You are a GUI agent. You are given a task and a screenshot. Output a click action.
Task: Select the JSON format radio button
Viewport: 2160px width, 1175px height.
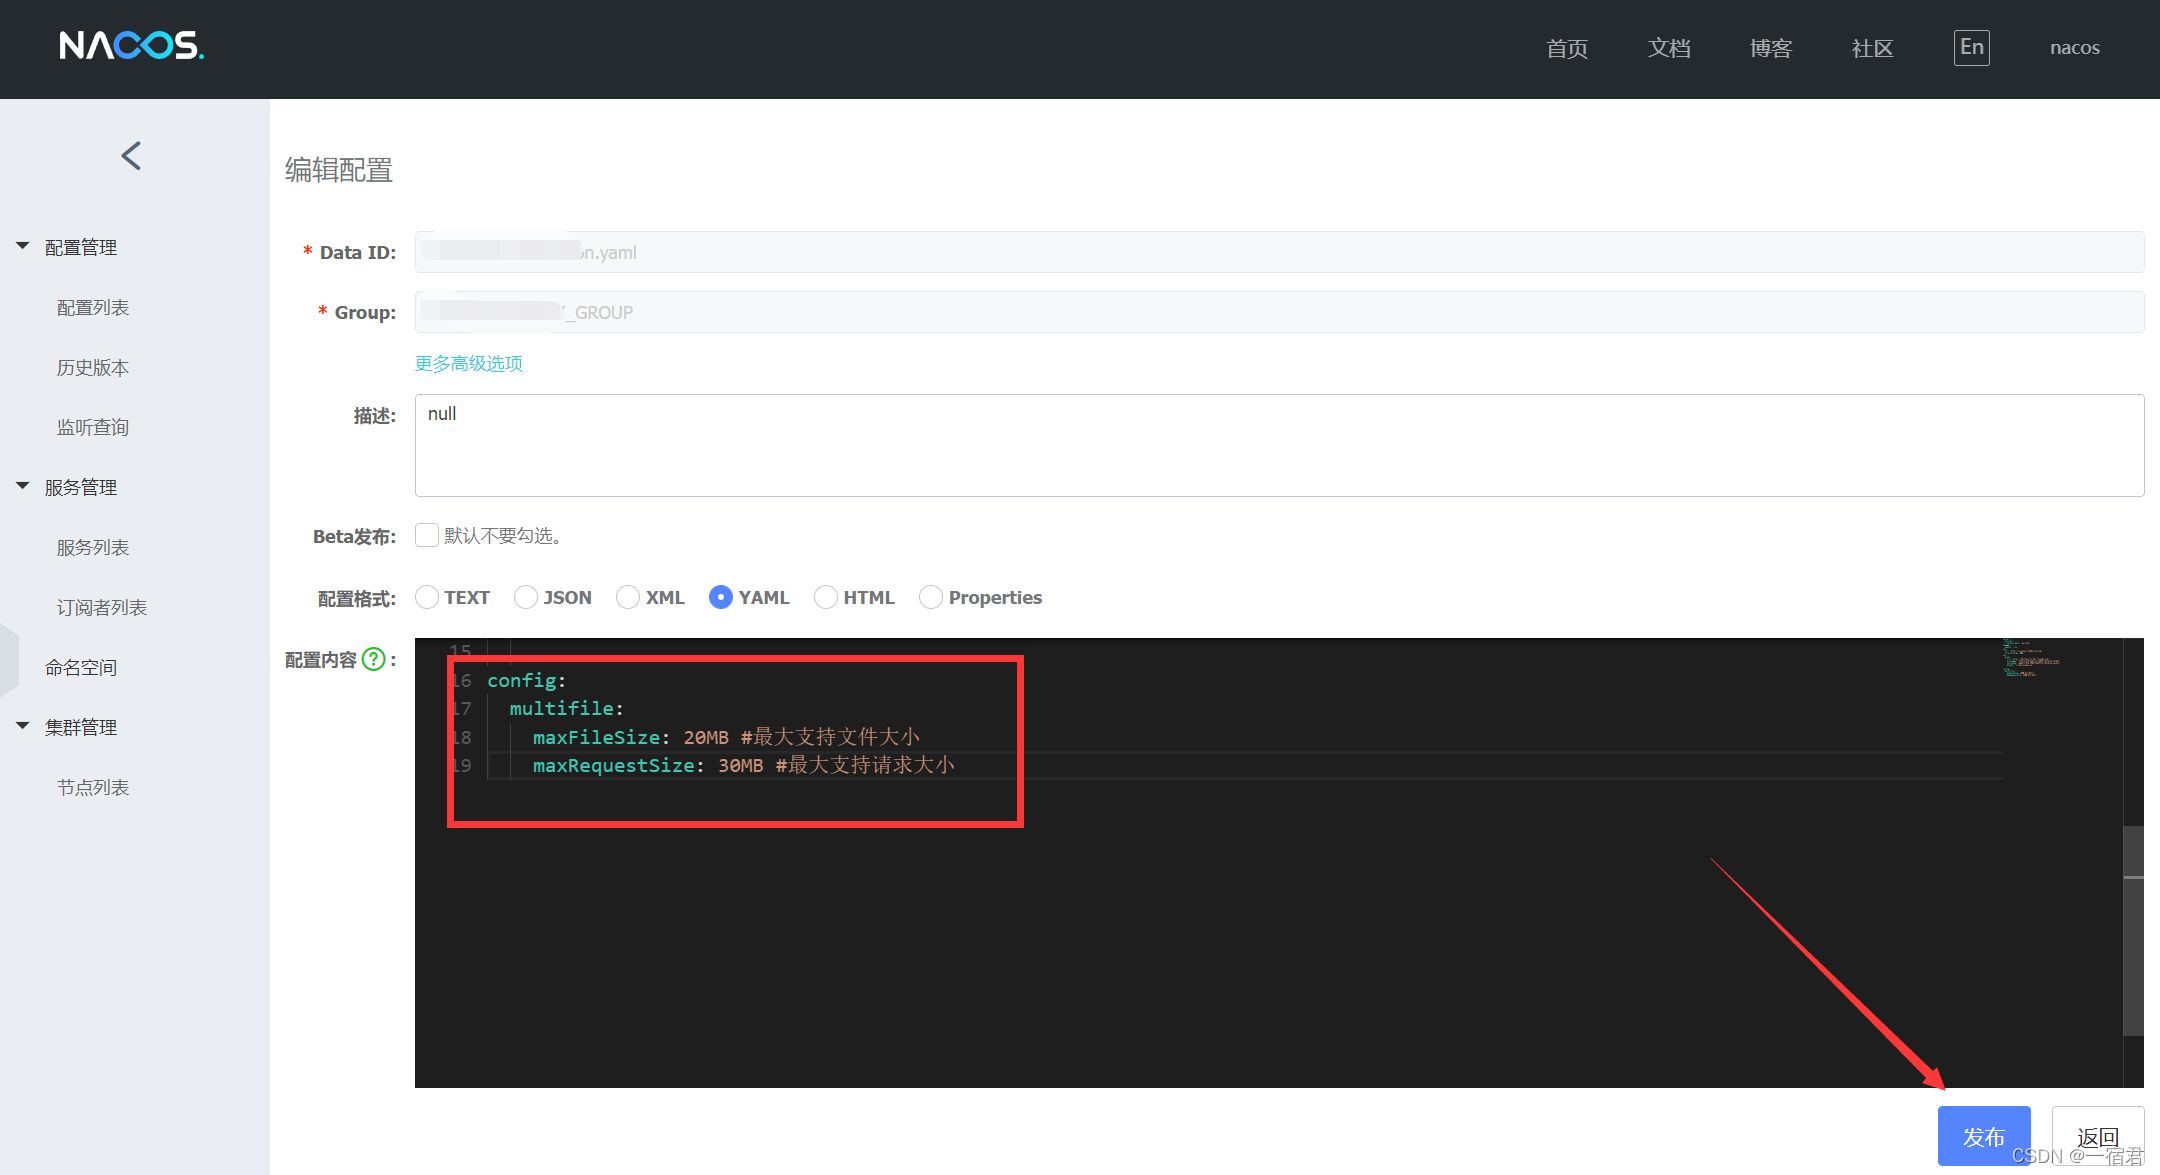coord(526,598)
